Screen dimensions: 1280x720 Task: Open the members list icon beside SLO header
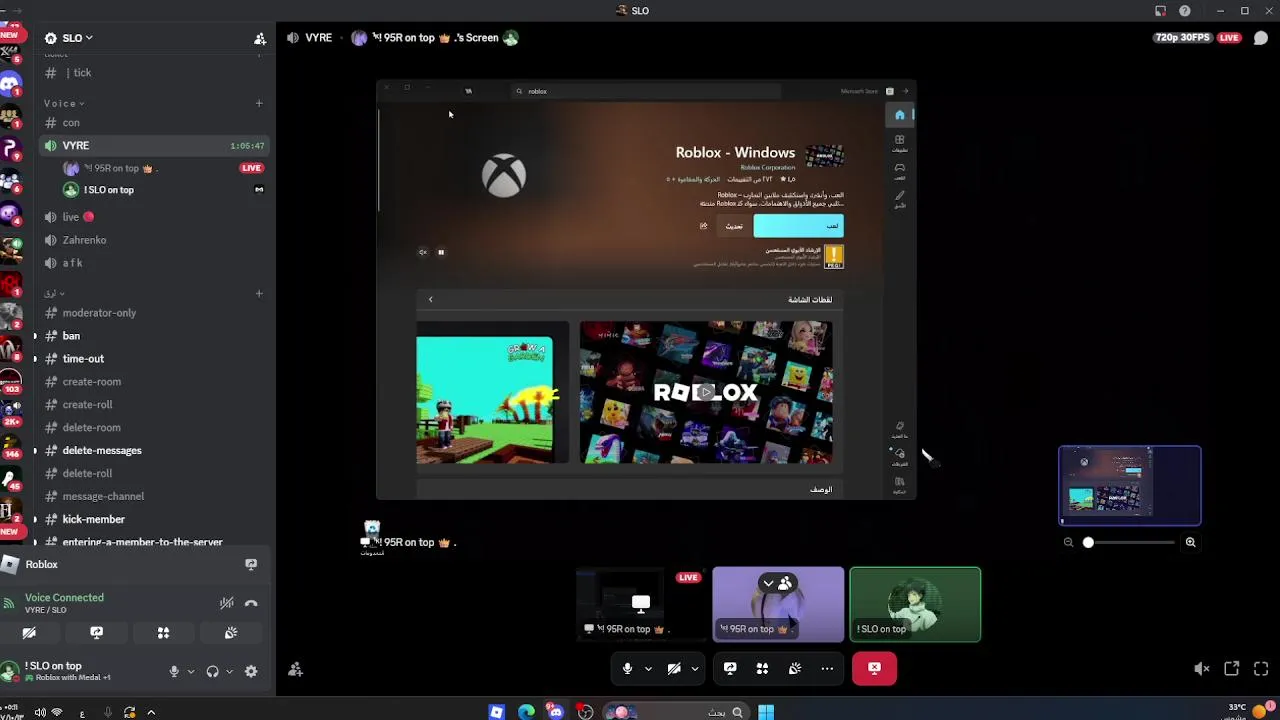pos(260,38)
